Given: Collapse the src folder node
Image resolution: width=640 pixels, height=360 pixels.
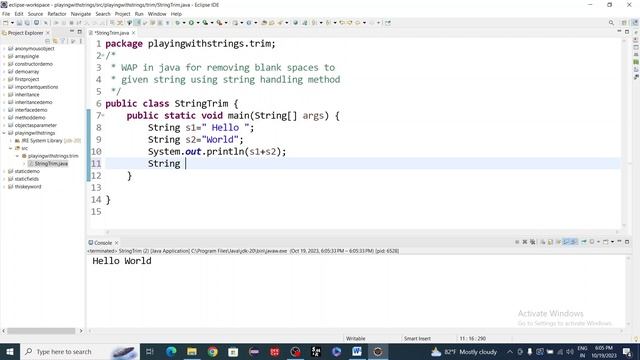Looking at the screenshot, I should tap(11, 148).
